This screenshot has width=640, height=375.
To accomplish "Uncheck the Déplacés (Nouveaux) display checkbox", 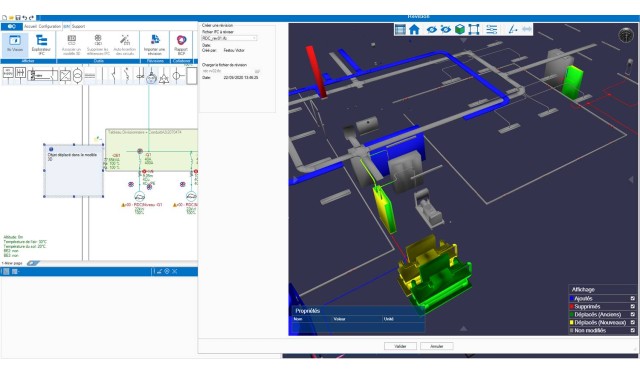I will 633,322.
